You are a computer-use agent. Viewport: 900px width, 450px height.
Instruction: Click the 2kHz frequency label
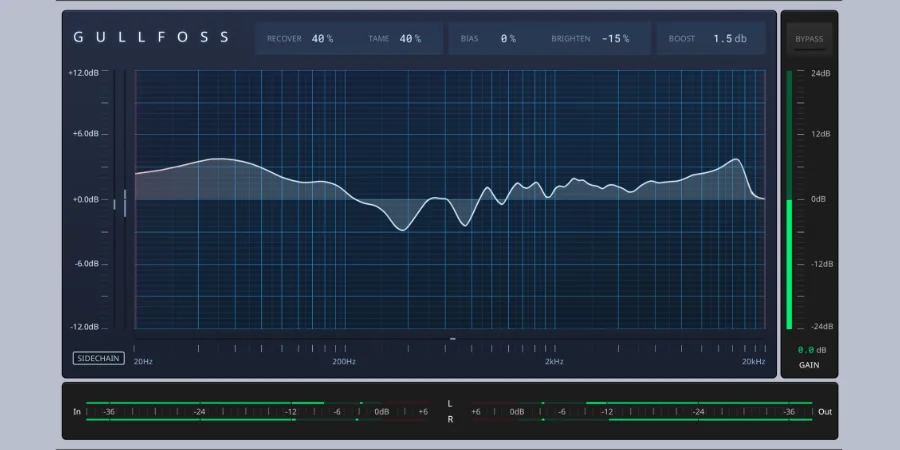(554, 362)
